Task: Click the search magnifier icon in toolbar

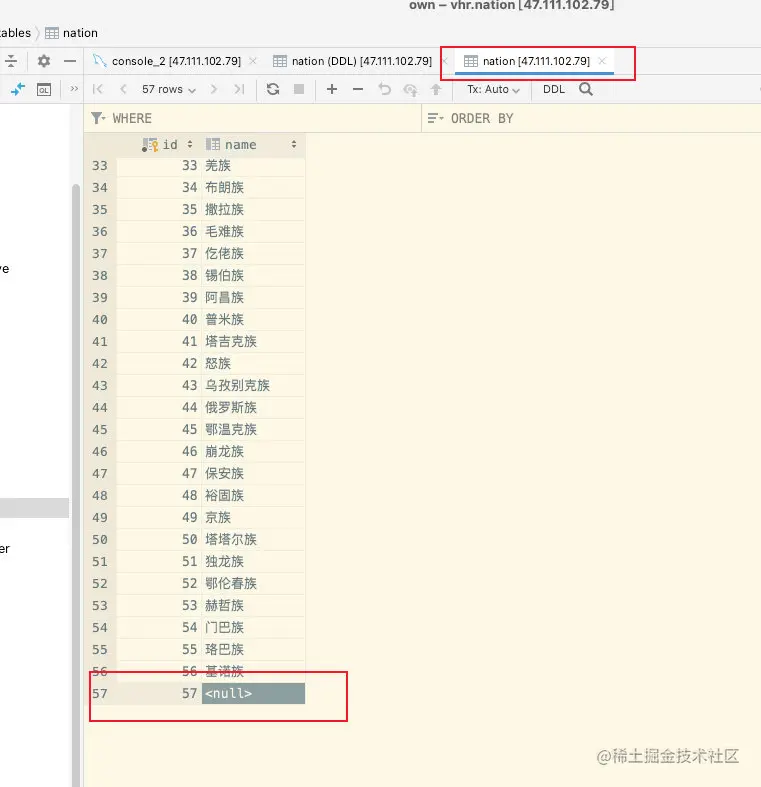Action: point(586,89)
